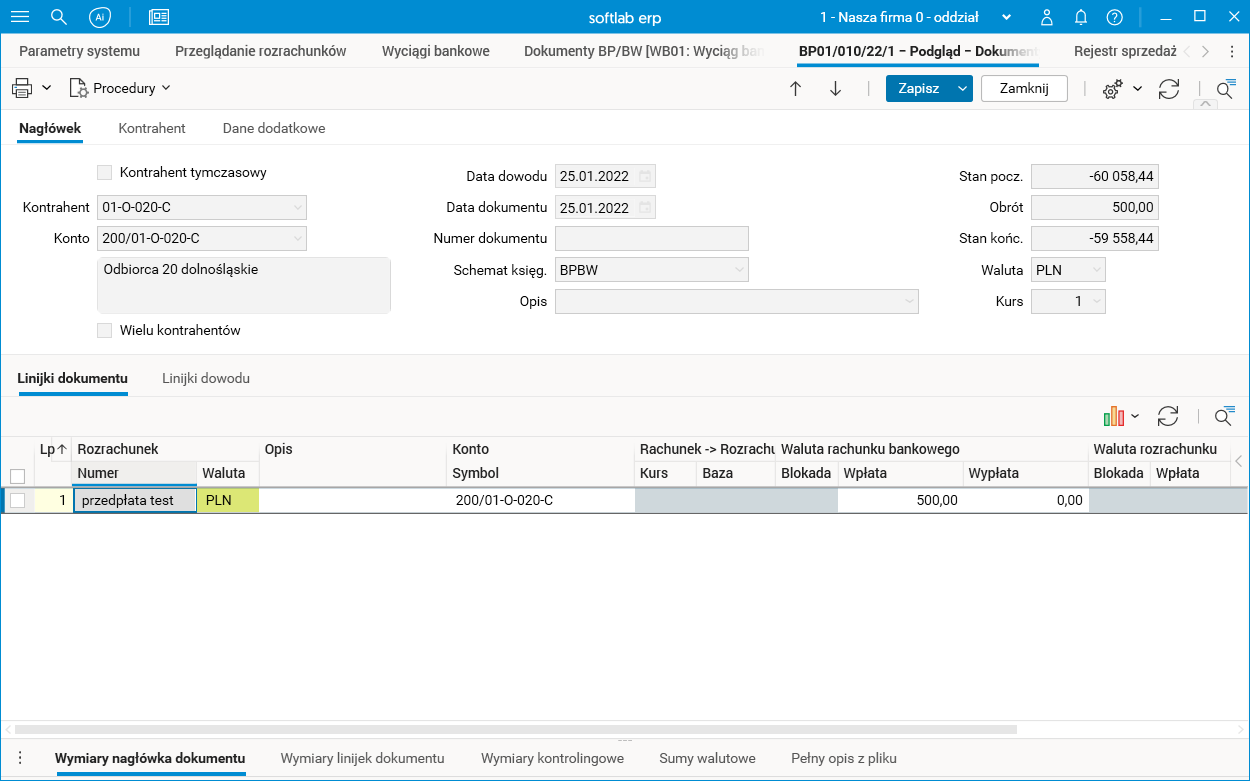Switch to Wymiary kontrolingowe tab
1250x781 pixels.
(552, 758)
